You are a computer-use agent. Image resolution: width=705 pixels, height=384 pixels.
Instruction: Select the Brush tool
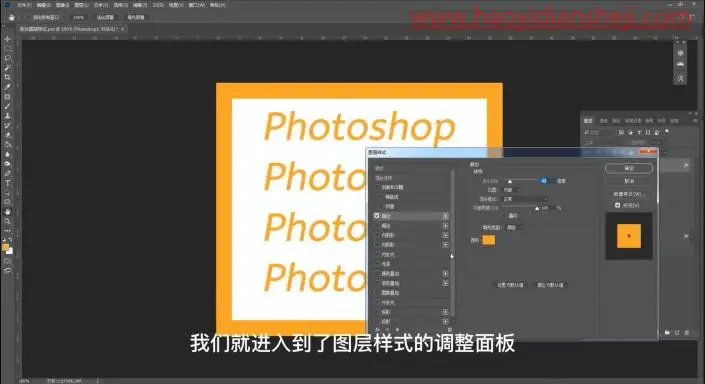click(x=7, y=106)
